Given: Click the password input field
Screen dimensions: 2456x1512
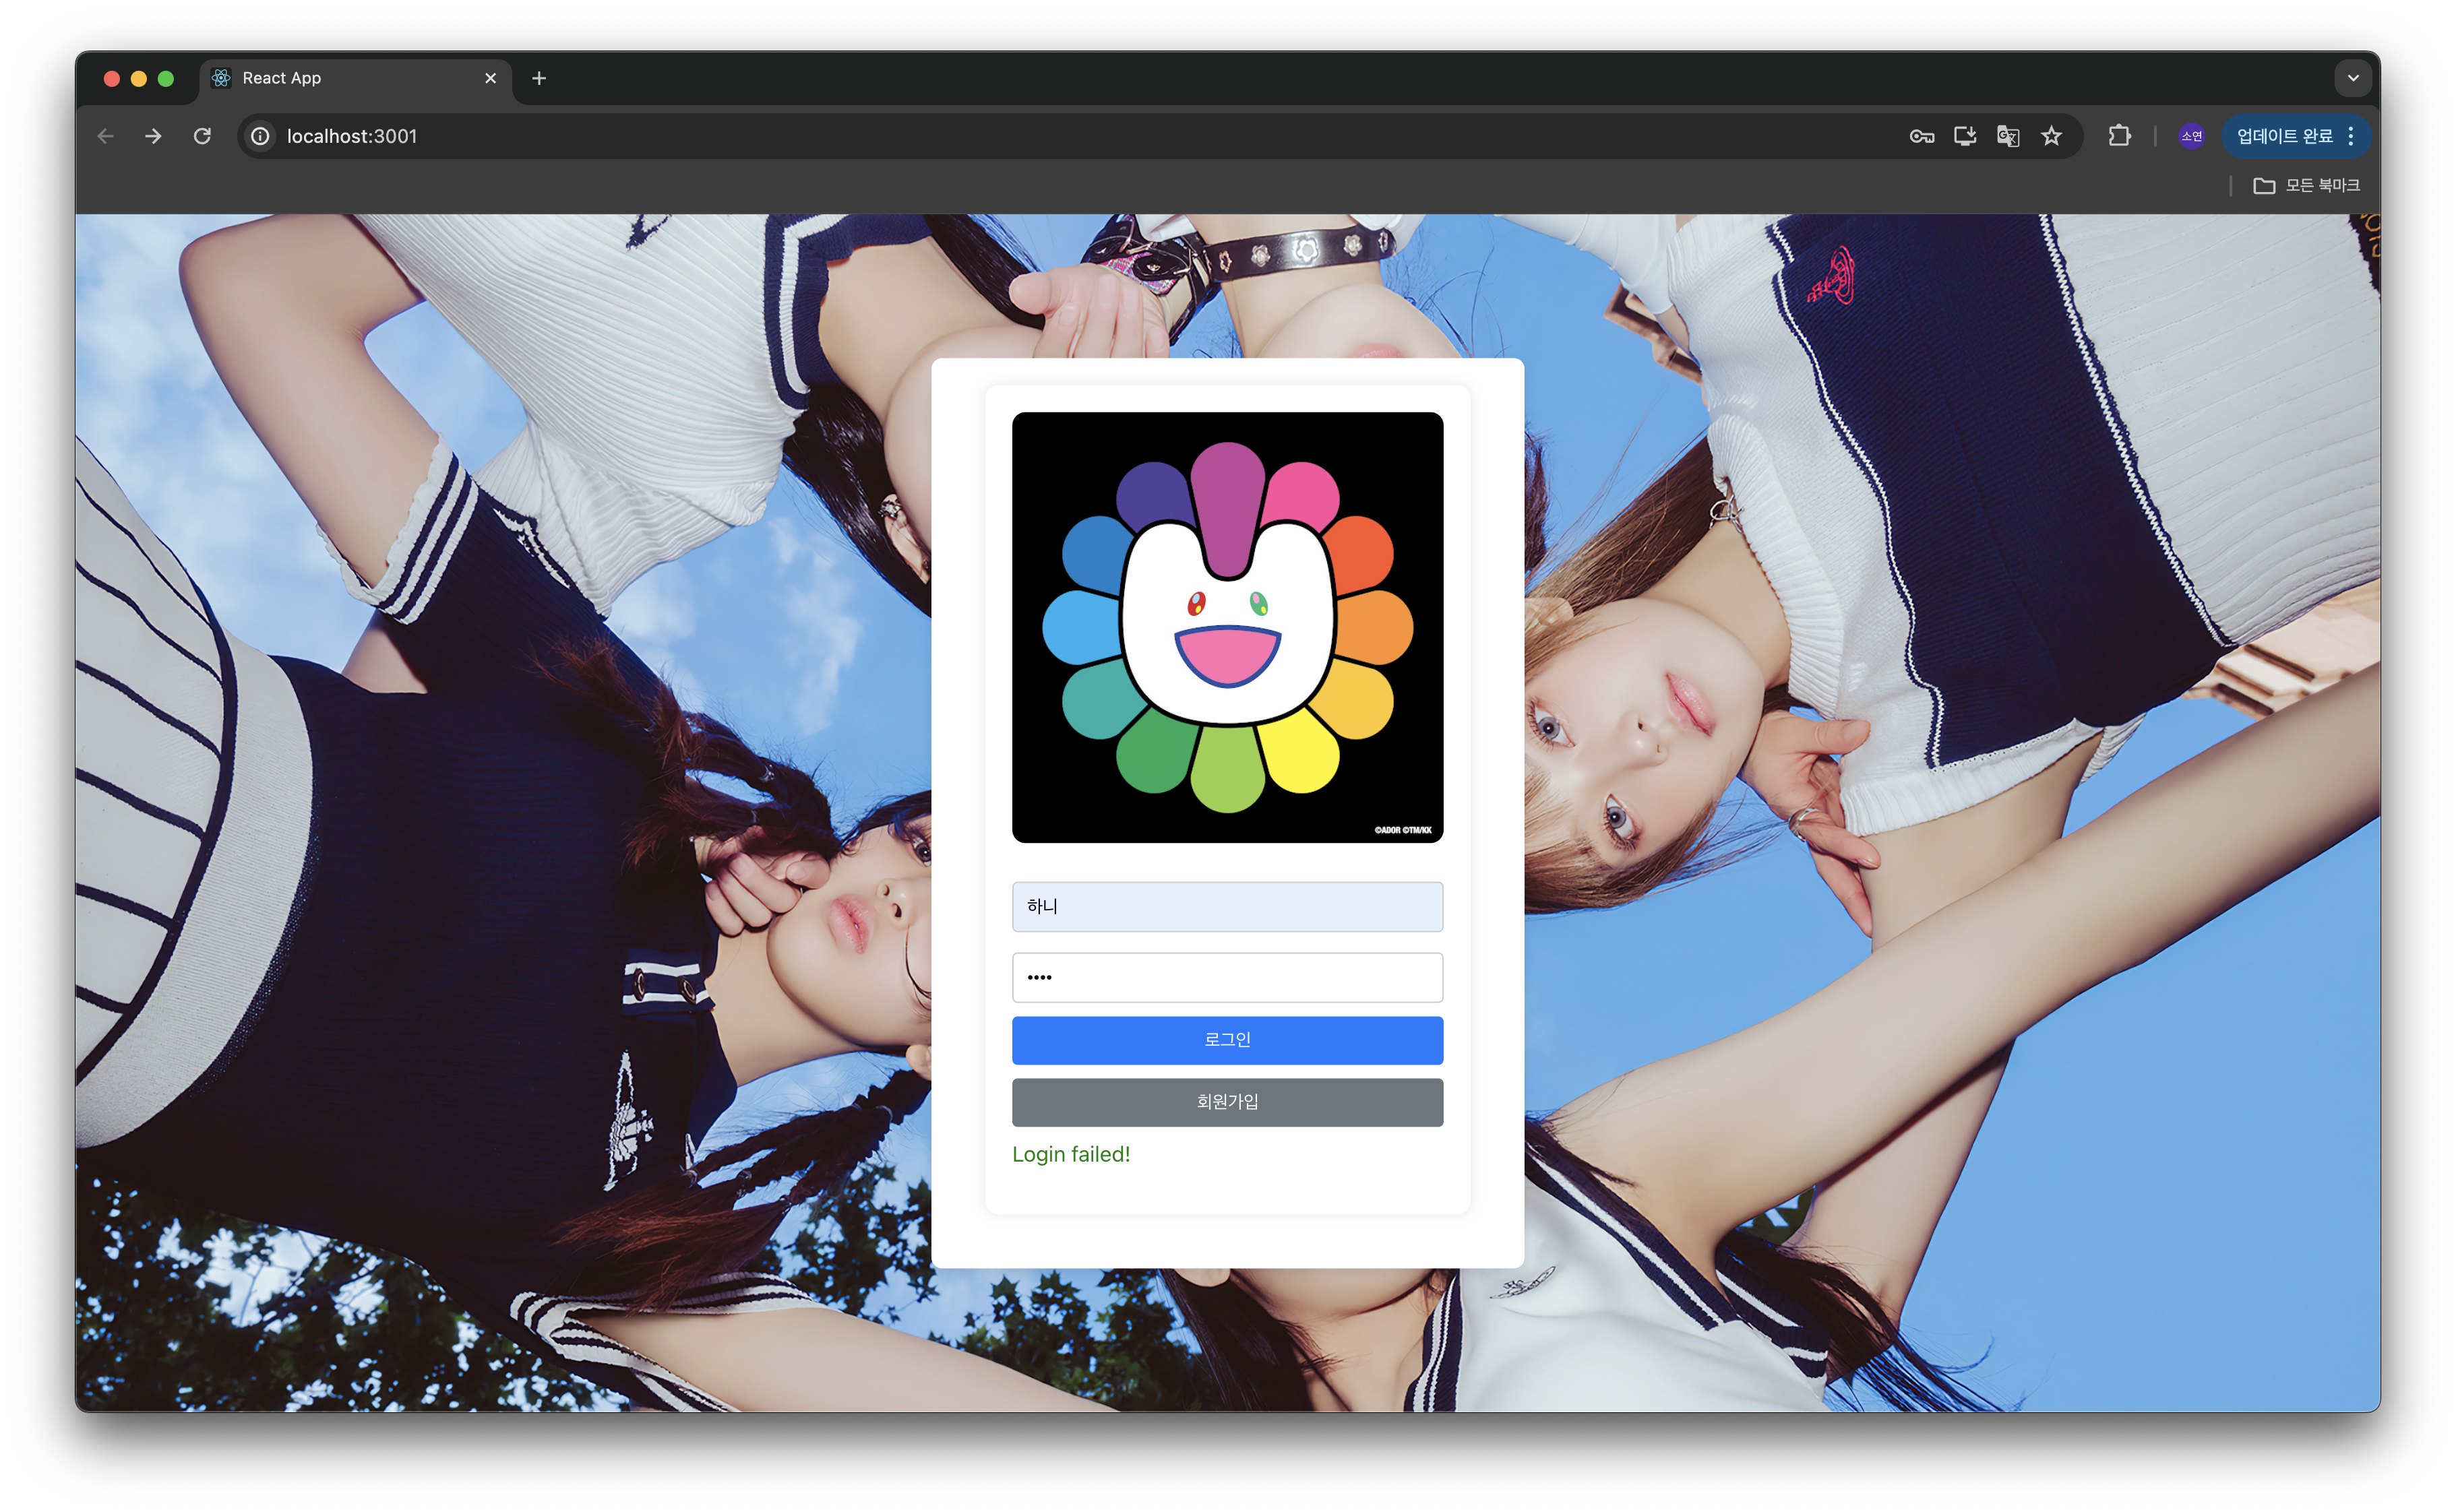Looking at the screenshot, I should 1227,977.
